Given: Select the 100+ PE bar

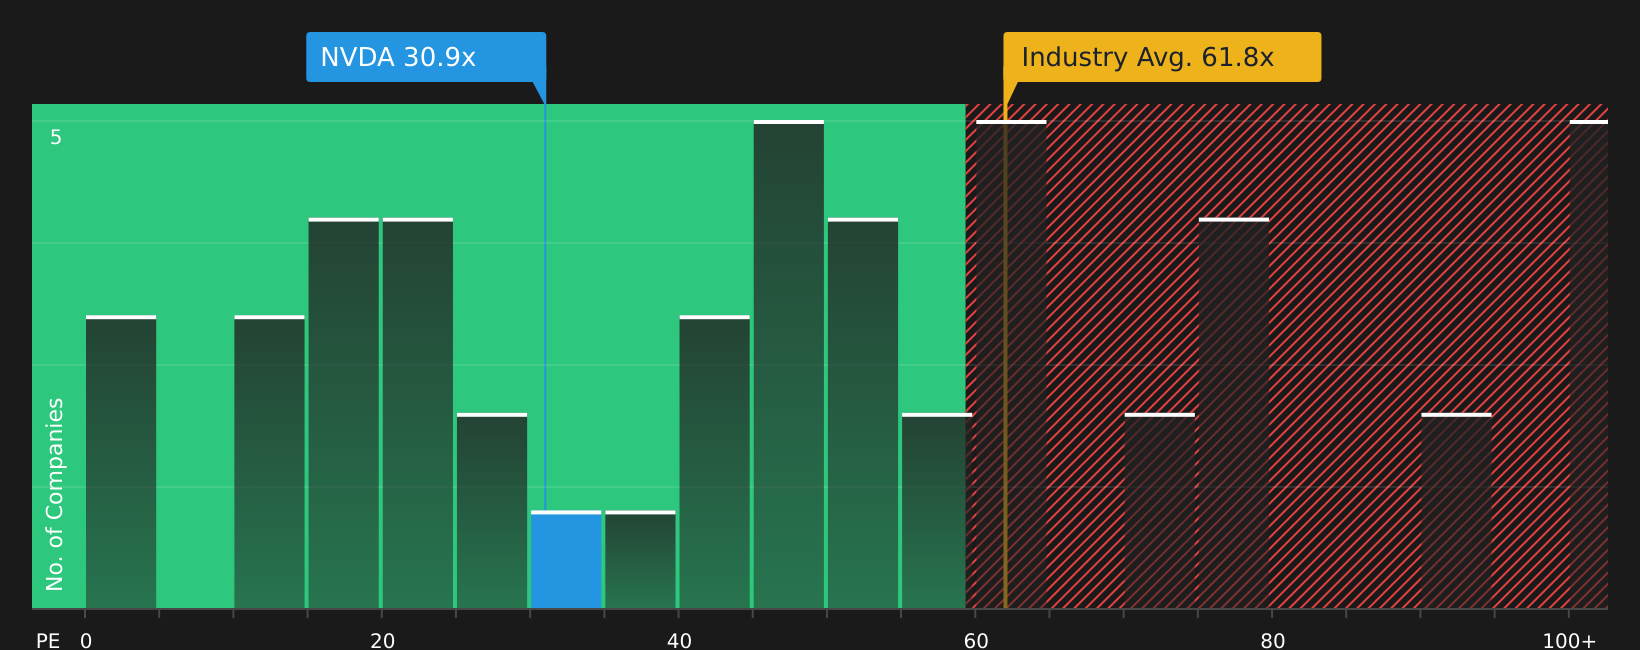Looking at the screenshot, I should point(1589,364).
